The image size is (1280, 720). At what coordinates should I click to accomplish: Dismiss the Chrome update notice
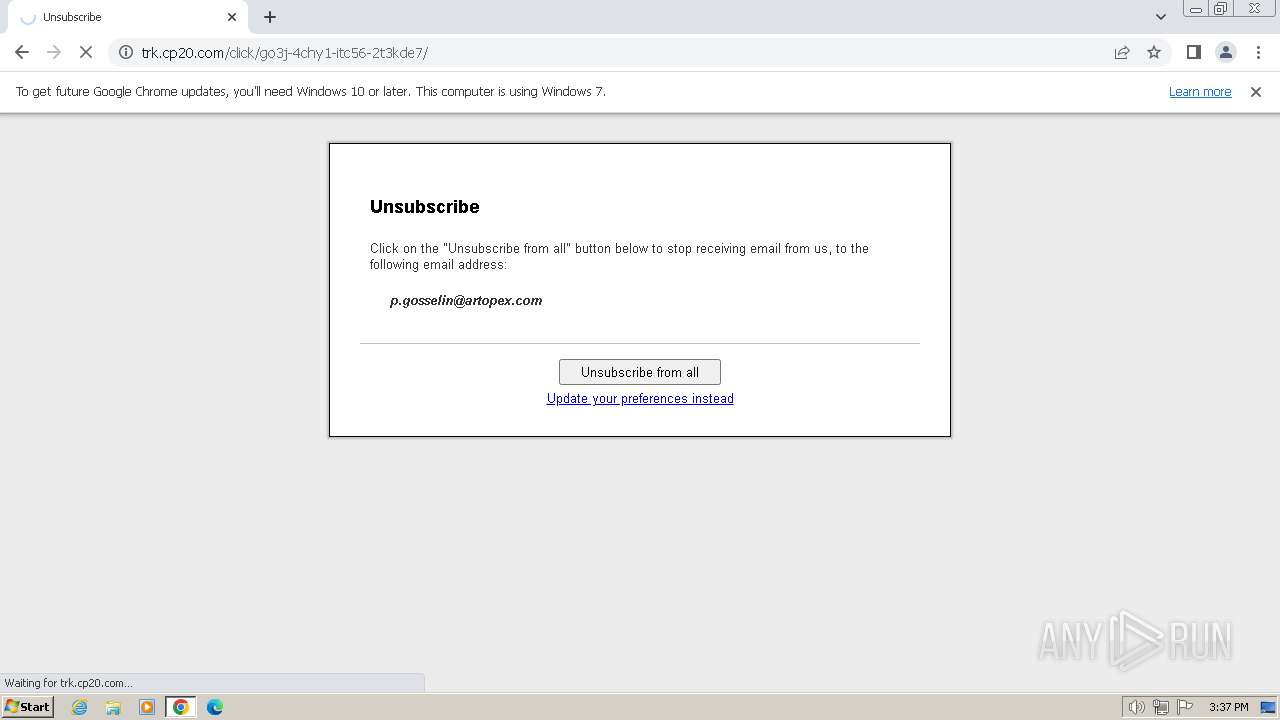coord(1256,91)
